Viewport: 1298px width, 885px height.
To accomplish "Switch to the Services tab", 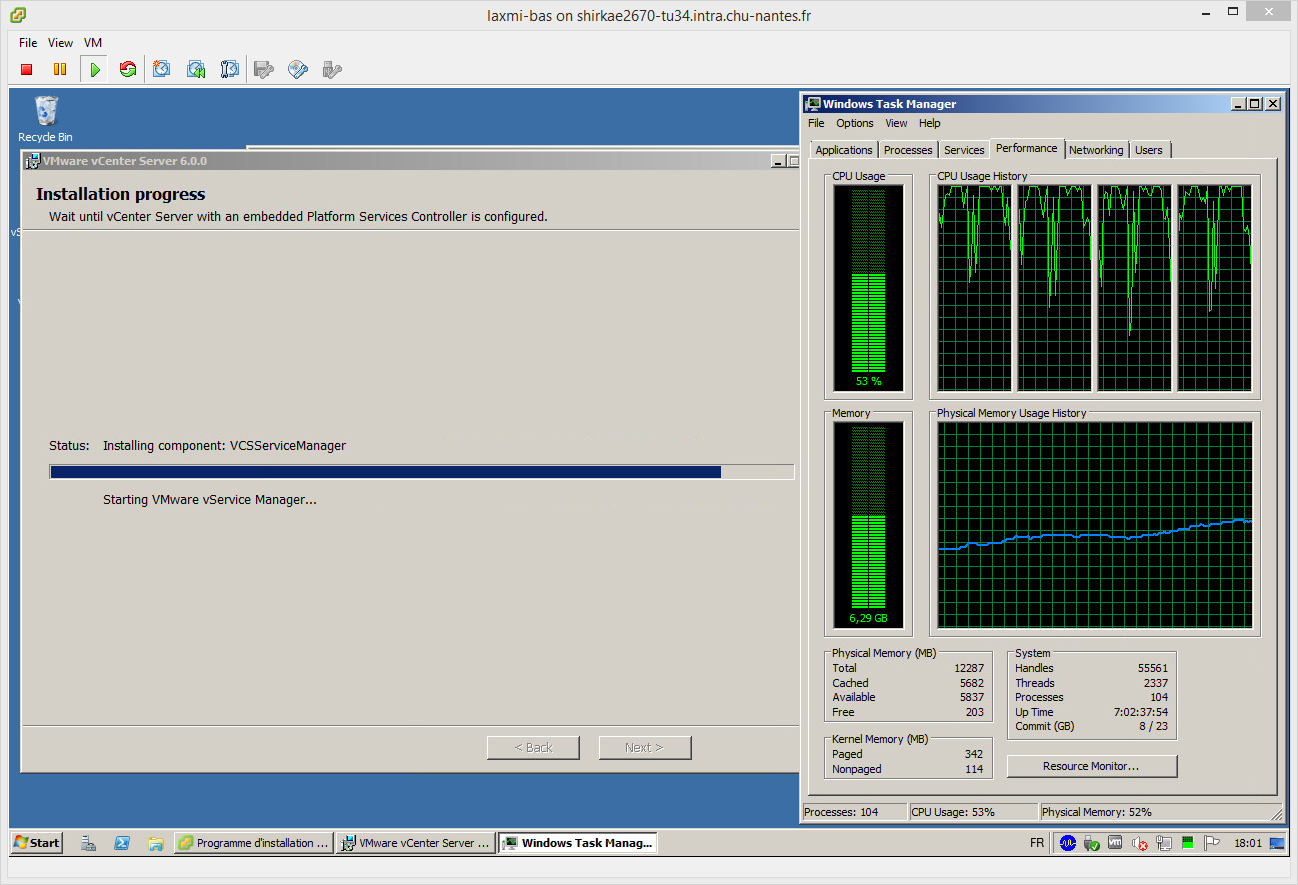I will pyautogui.click(x=964, y=150).
